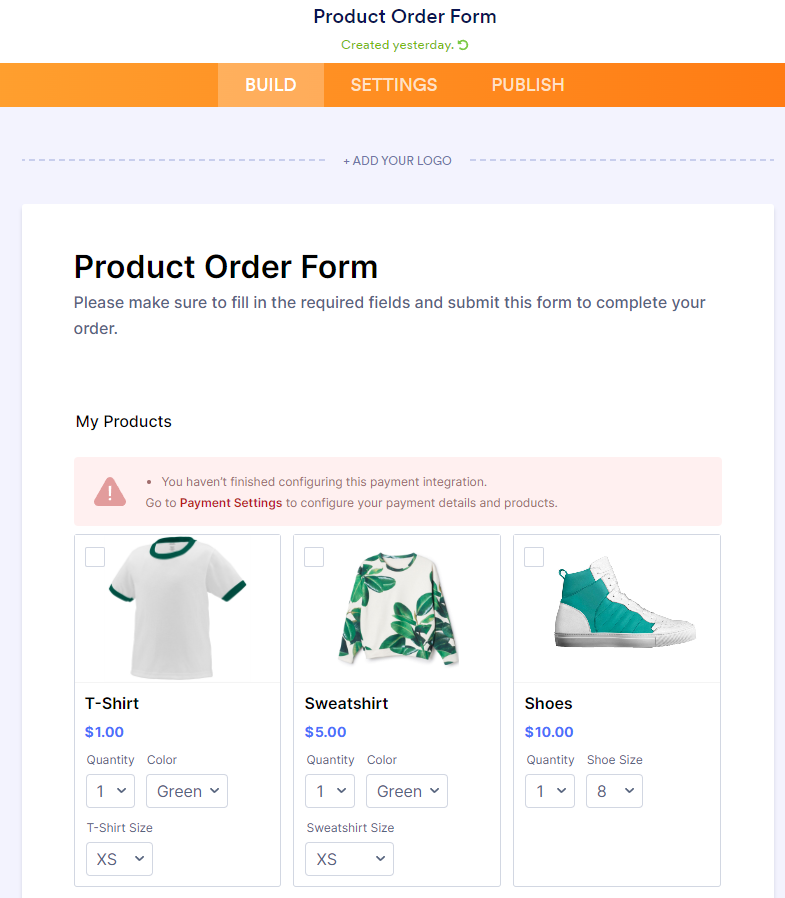Check the Shoes product checkbox
The height and width of the screenshot is (898, 785).
[534, 557]
